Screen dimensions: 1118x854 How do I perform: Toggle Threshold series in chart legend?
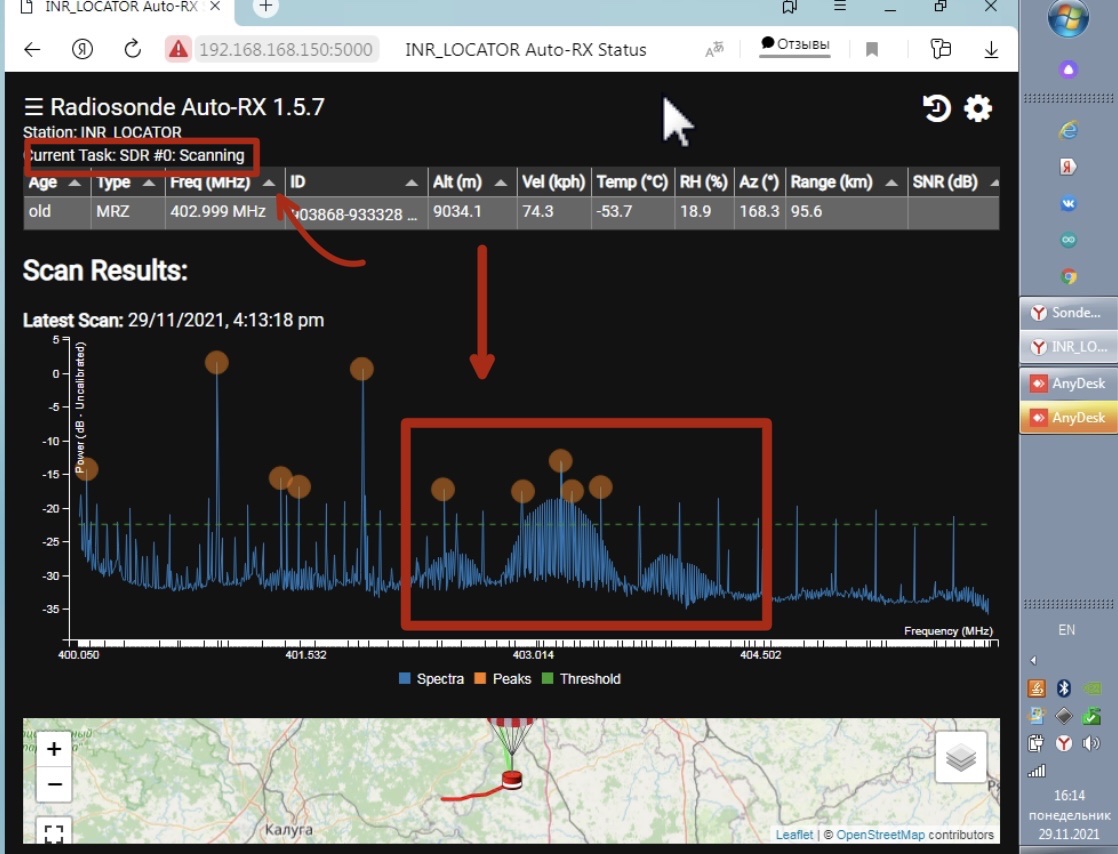pos(581,679)
